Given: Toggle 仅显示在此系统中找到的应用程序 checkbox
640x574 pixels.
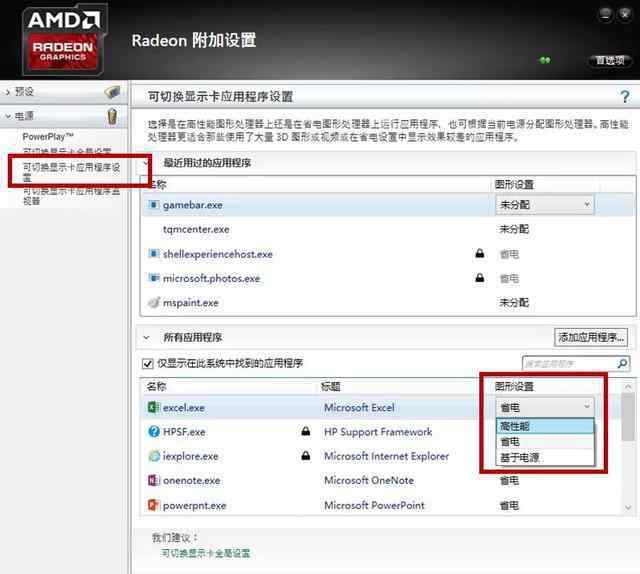Looking at the screenshot, I should pos(147,363).
